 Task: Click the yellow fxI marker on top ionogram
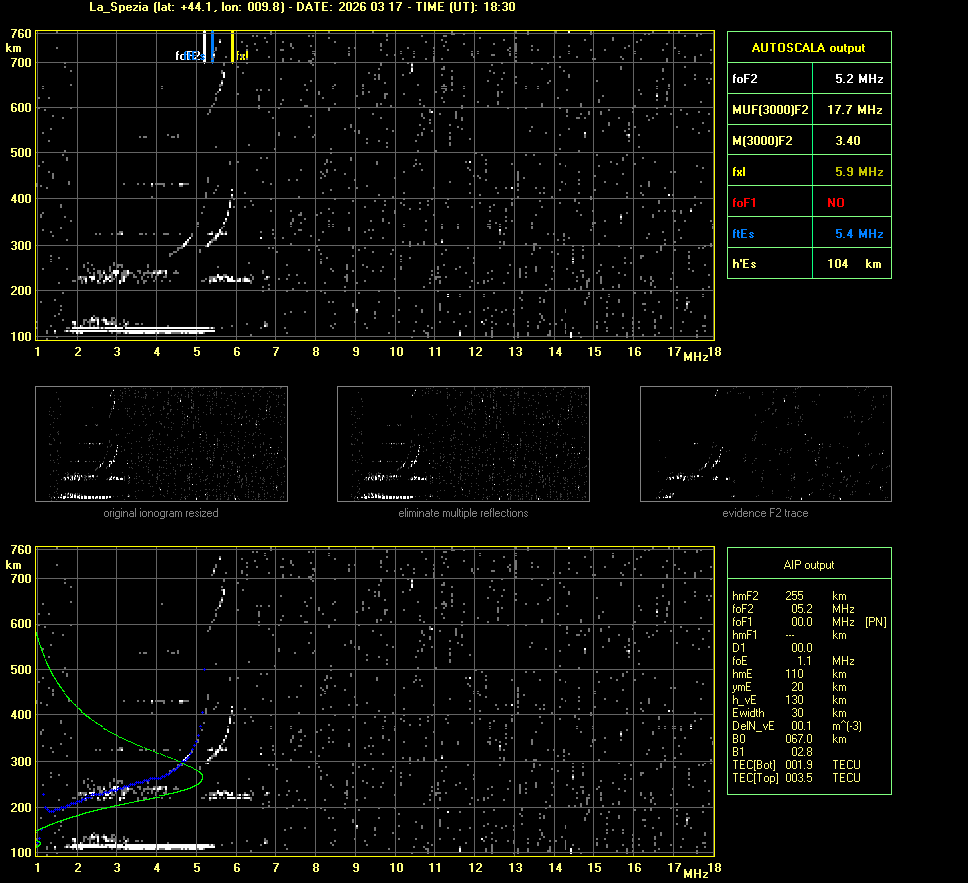pos(233,47)
